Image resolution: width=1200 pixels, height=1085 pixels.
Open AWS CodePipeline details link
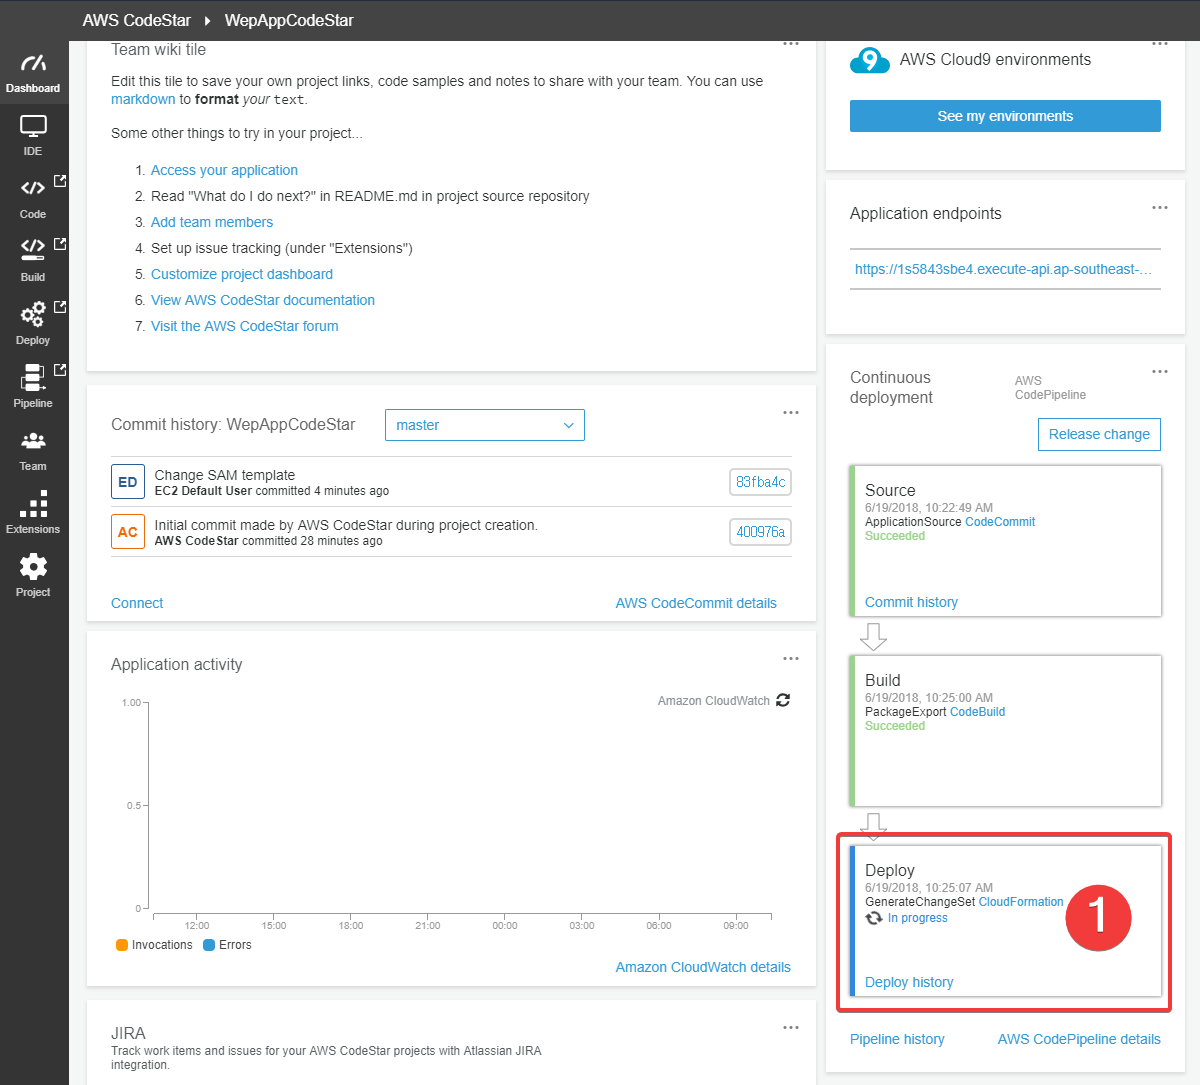1079,1039
